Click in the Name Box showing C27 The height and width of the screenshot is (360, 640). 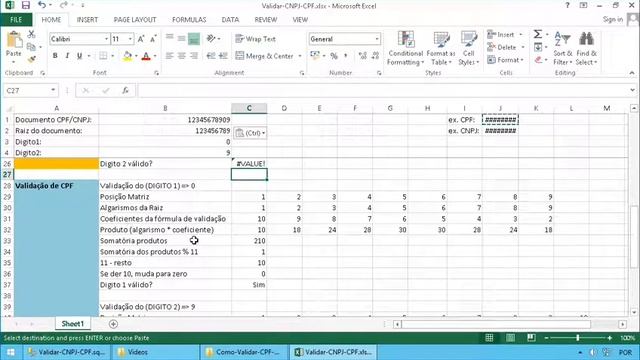(26, 91)
